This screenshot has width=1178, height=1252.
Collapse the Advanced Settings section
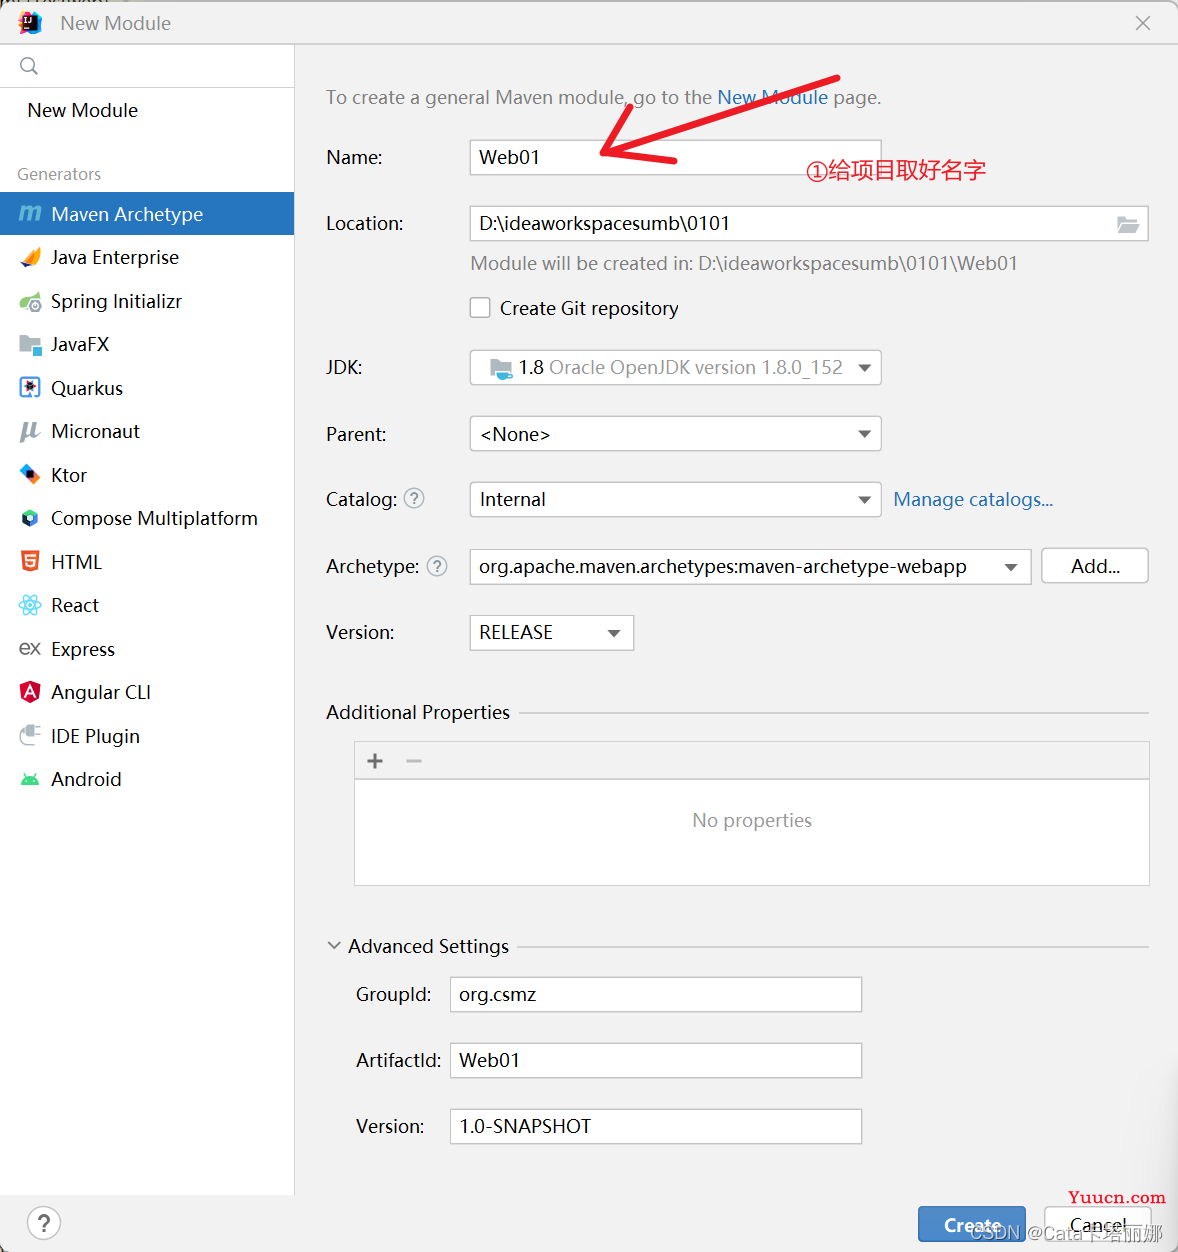[334, 946]
